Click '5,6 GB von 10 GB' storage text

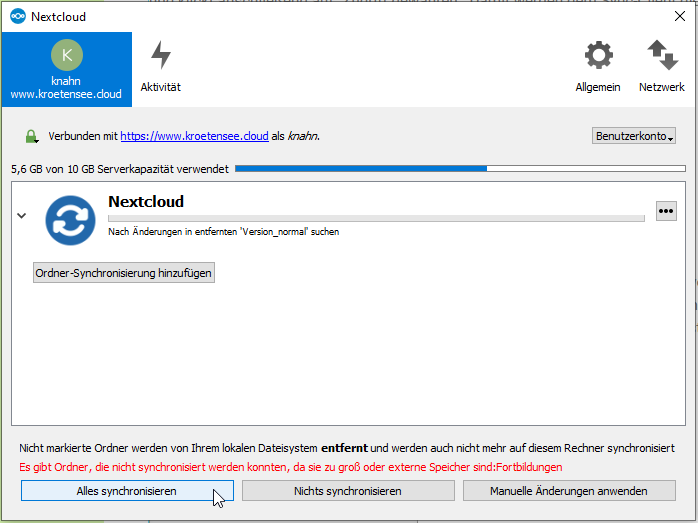pyautogui.click(x=120, y=169)
